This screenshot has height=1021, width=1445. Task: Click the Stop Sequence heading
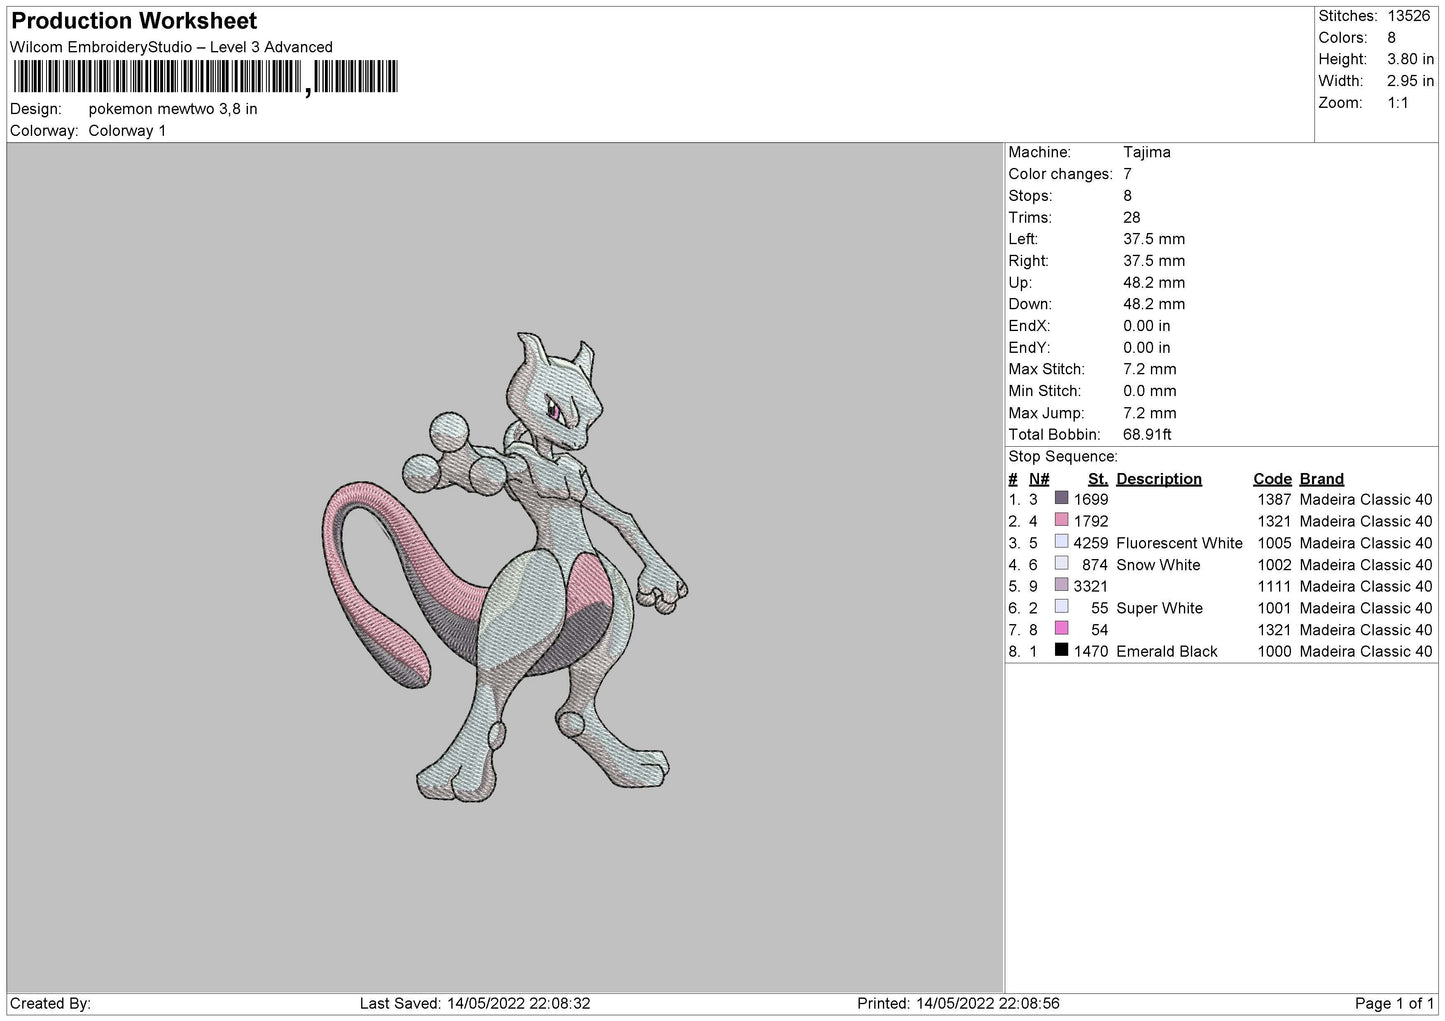1063,457
